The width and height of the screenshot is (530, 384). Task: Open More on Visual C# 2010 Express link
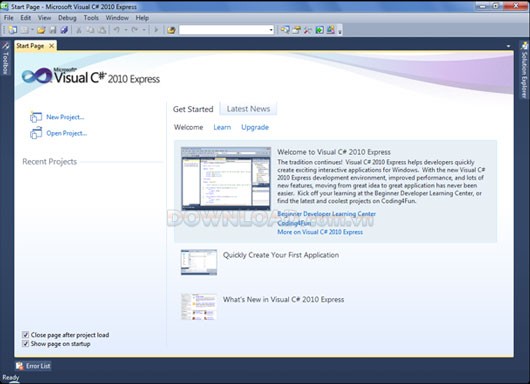click(320, 232)
